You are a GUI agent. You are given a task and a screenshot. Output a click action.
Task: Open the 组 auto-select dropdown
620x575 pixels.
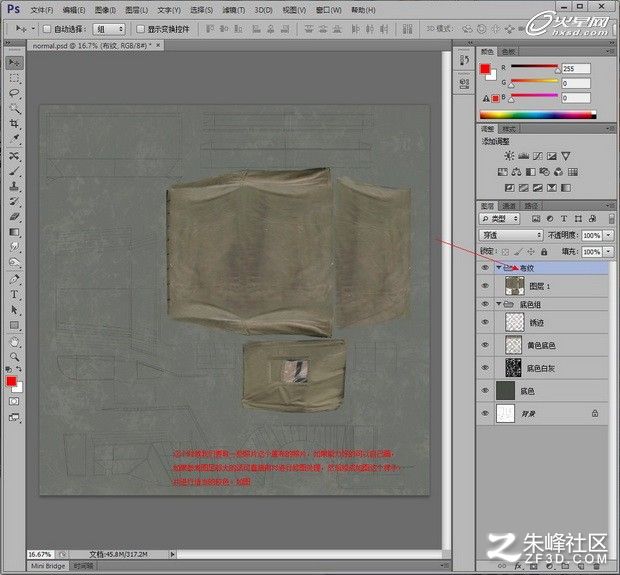coord(109,29)
